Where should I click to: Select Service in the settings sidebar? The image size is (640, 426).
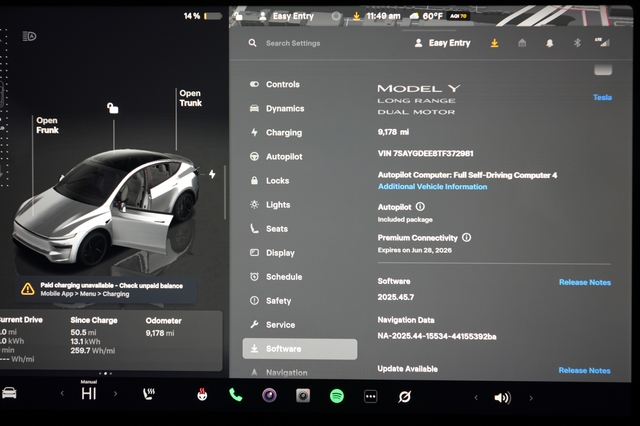[x=272, y=325]
